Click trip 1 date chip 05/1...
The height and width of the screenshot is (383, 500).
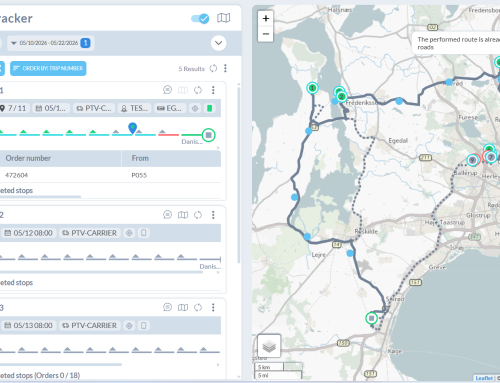[x=52, y=108]
